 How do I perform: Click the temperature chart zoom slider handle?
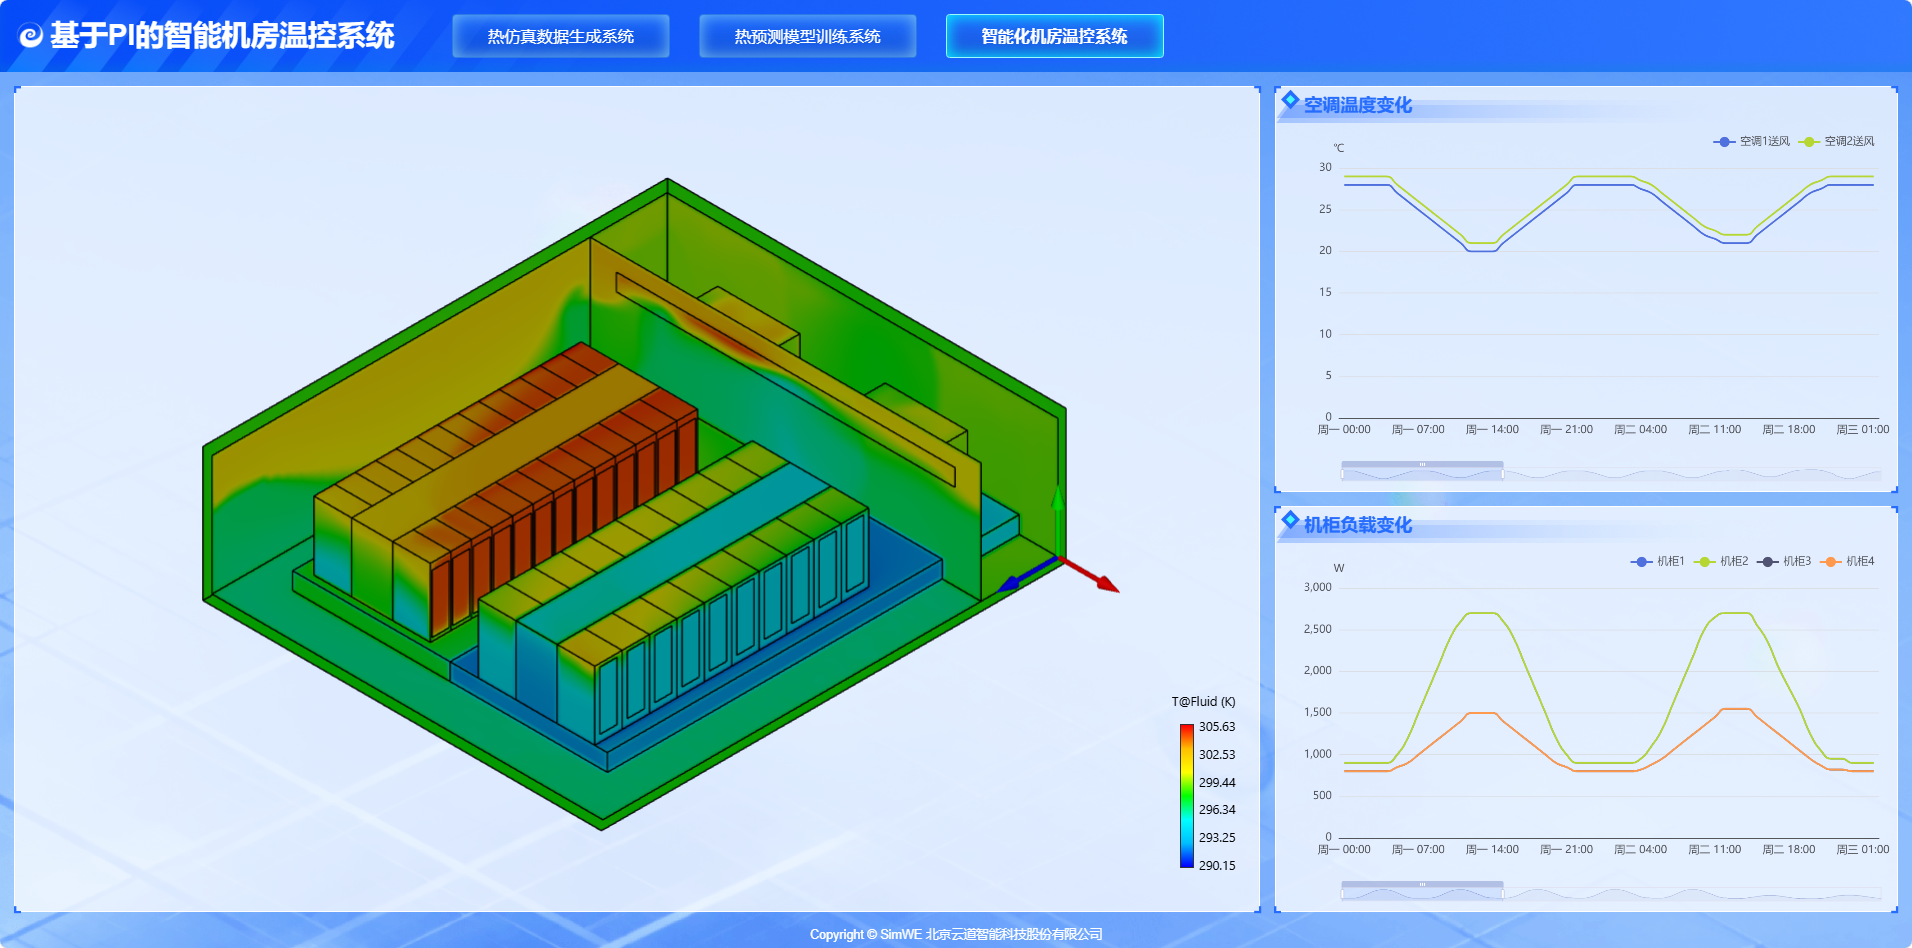tap(1422, 464)
